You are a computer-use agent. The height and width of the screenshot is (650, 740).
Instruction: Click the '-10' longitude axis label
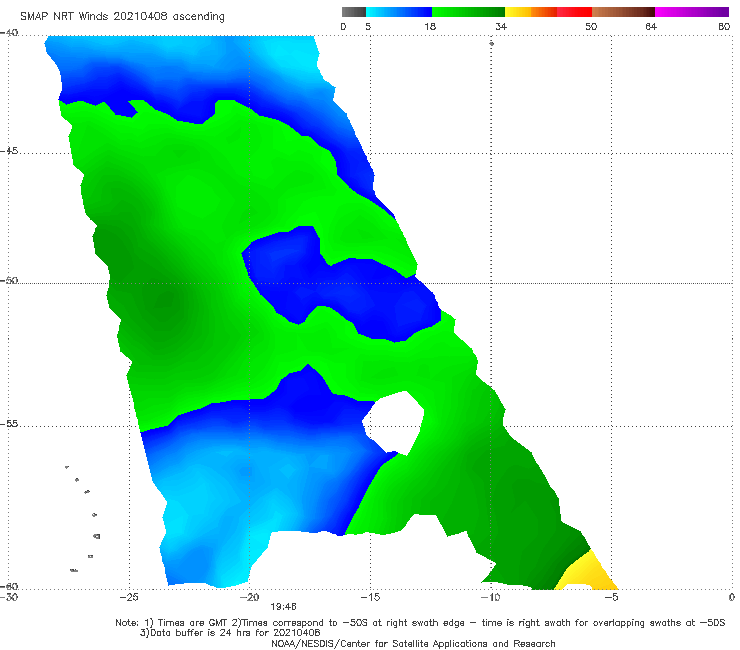pyautogui.click(x=490, y=597)
